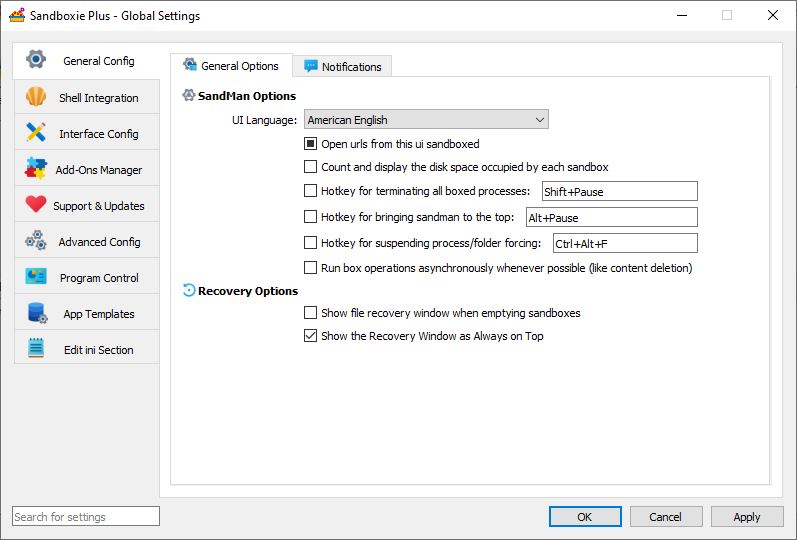This screenshot has width=797, height=540.
Task: Open the Program Control section
Action: click(x=87, y=277)
